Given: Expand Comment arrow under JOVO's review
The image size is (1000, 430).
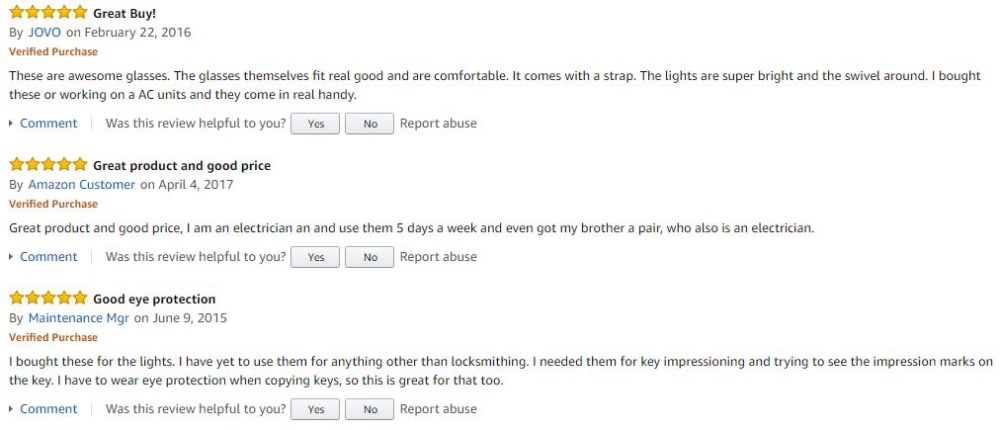Looking at the screenshot, I should [12, 124].
